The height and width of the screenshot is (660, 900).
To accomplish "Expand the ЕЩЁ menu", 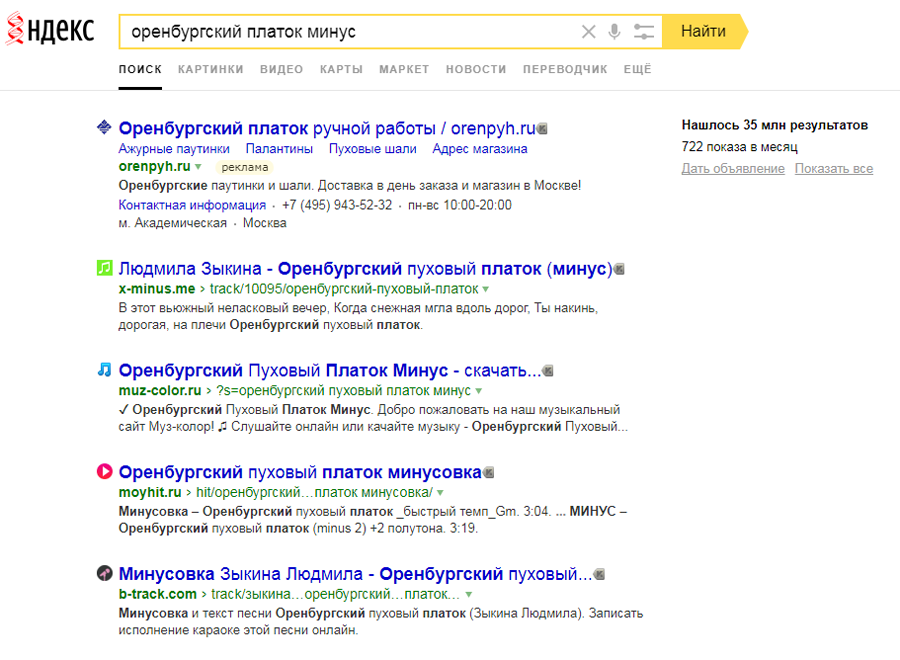I will pos(638,69).
